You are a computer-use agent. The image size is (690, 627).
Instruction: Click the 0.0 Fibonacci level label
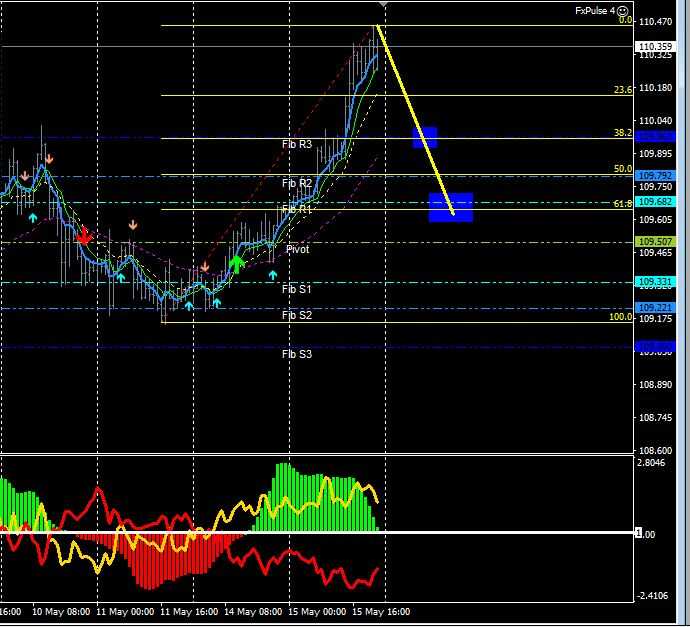point(625,20)
